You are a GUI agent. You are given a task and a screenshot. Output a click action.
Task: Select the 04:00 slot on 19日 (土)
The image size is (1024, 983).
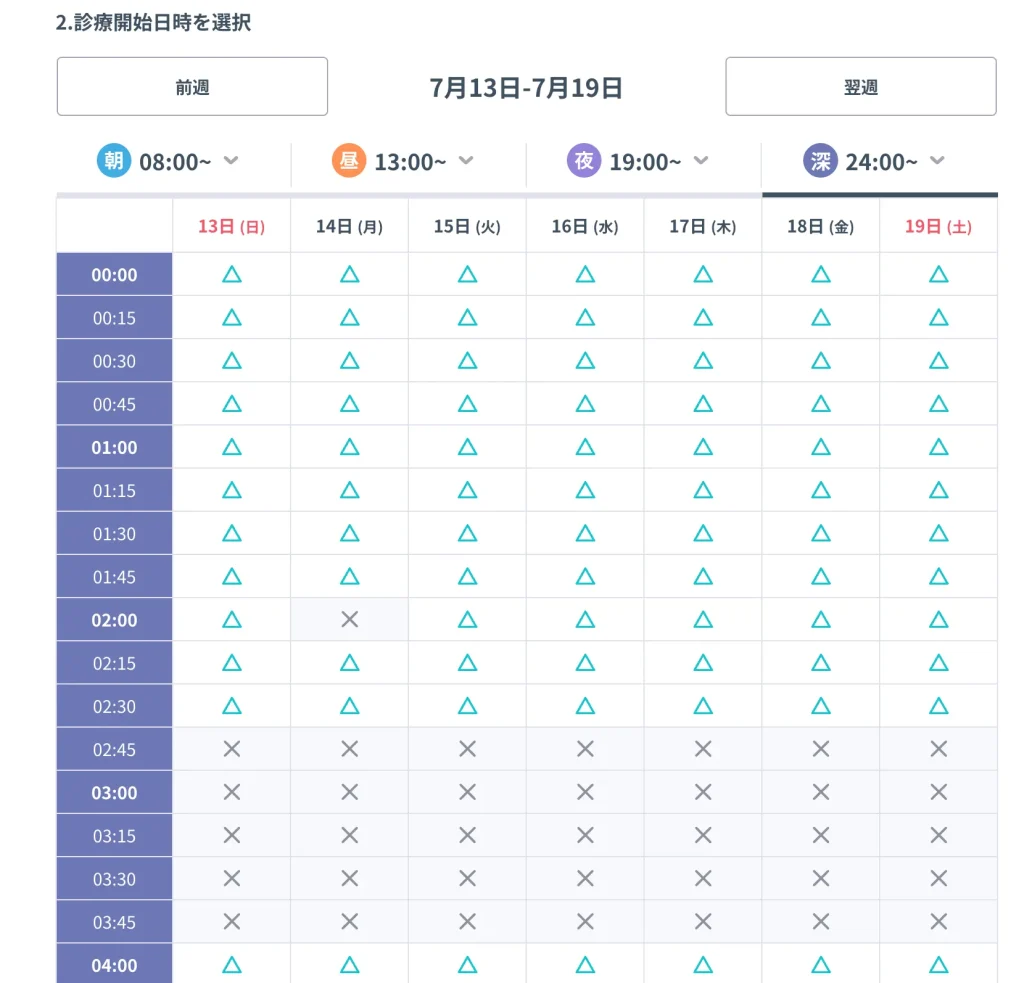[x=938, y=965]
